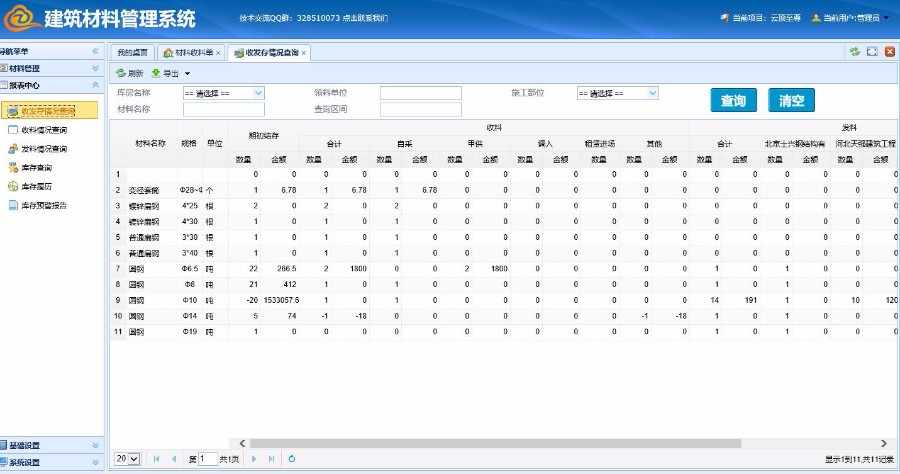Click the 材料管理 section header
Image resolution: width=900 pixels, height=474 pixels.
[x=52, y=68]
